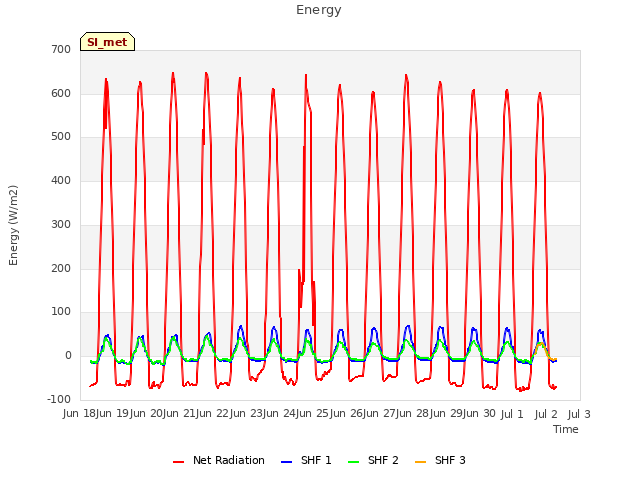The width and height of the screenshot is (640, 480).
Task: Click the 400 y-axis tick label
Action: tap(61, 180)
